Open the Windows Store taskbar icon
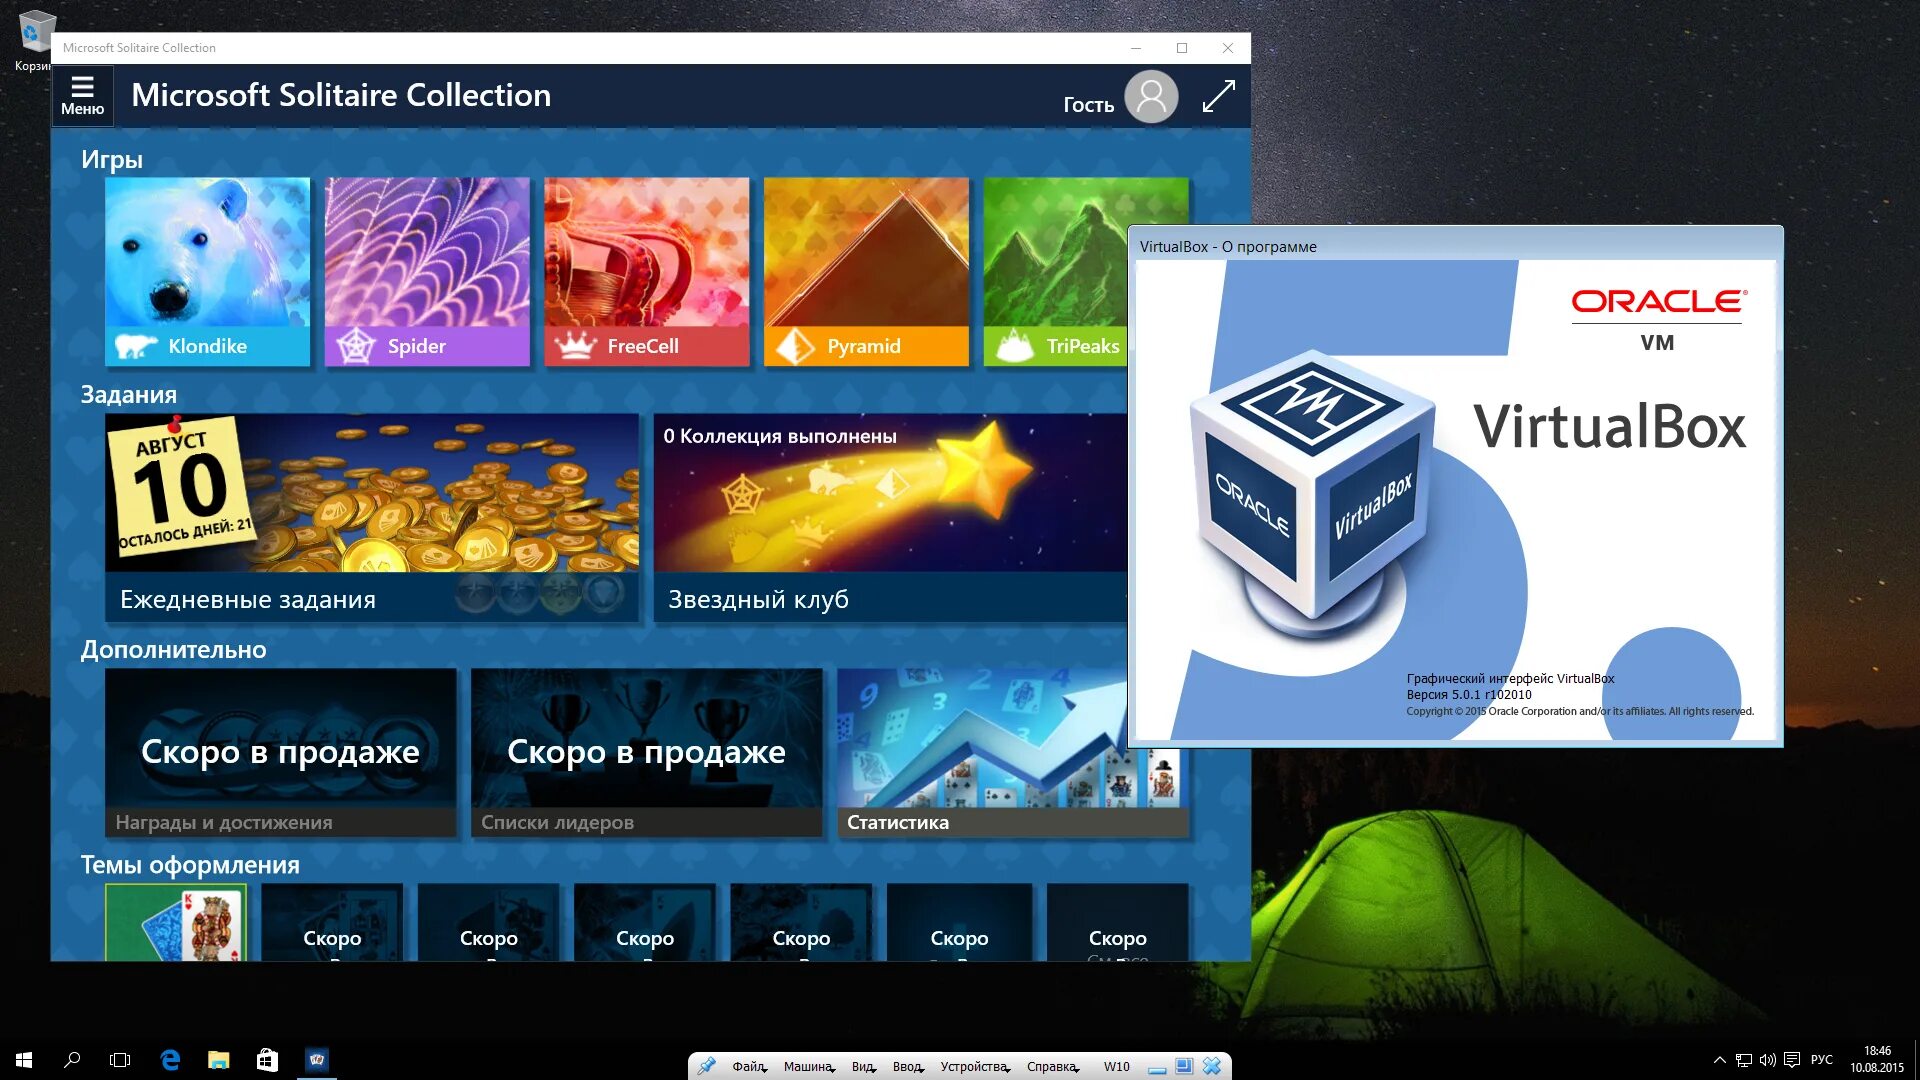The width and height of the screenshot is (1920, 1080). click(267, 1060)
